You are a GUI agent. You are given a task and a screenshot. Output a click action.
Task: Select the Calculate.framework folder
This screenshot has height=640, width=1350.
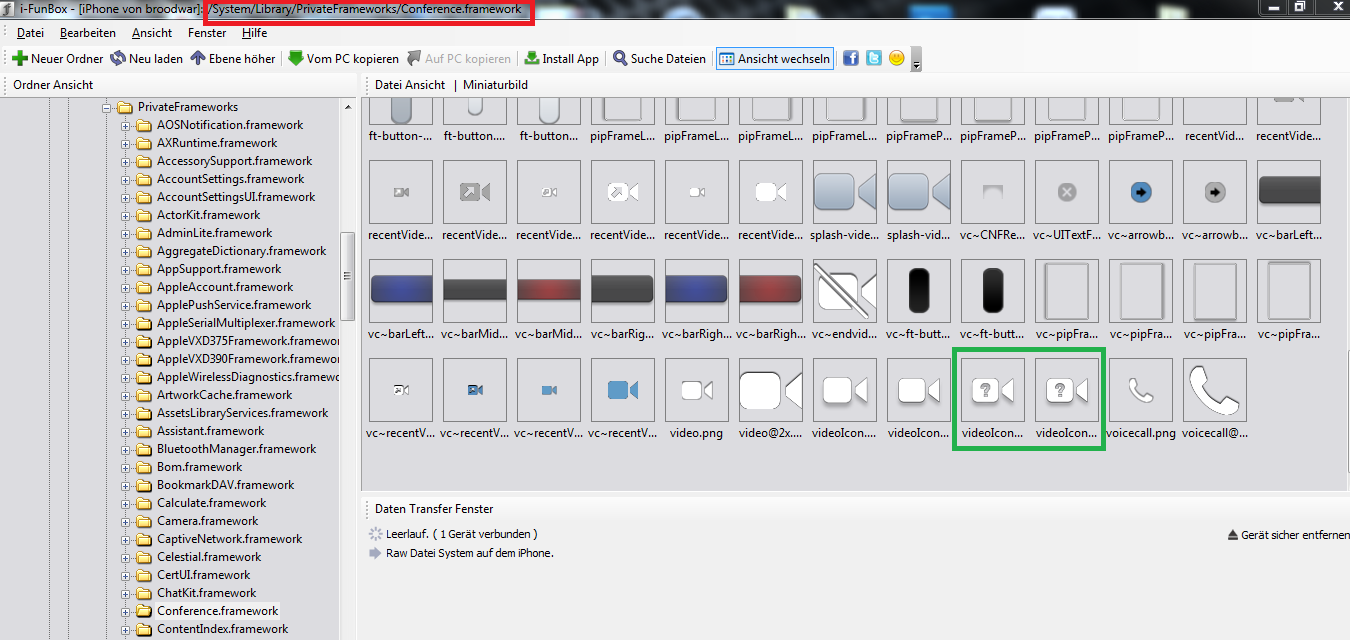coord(211,503)
